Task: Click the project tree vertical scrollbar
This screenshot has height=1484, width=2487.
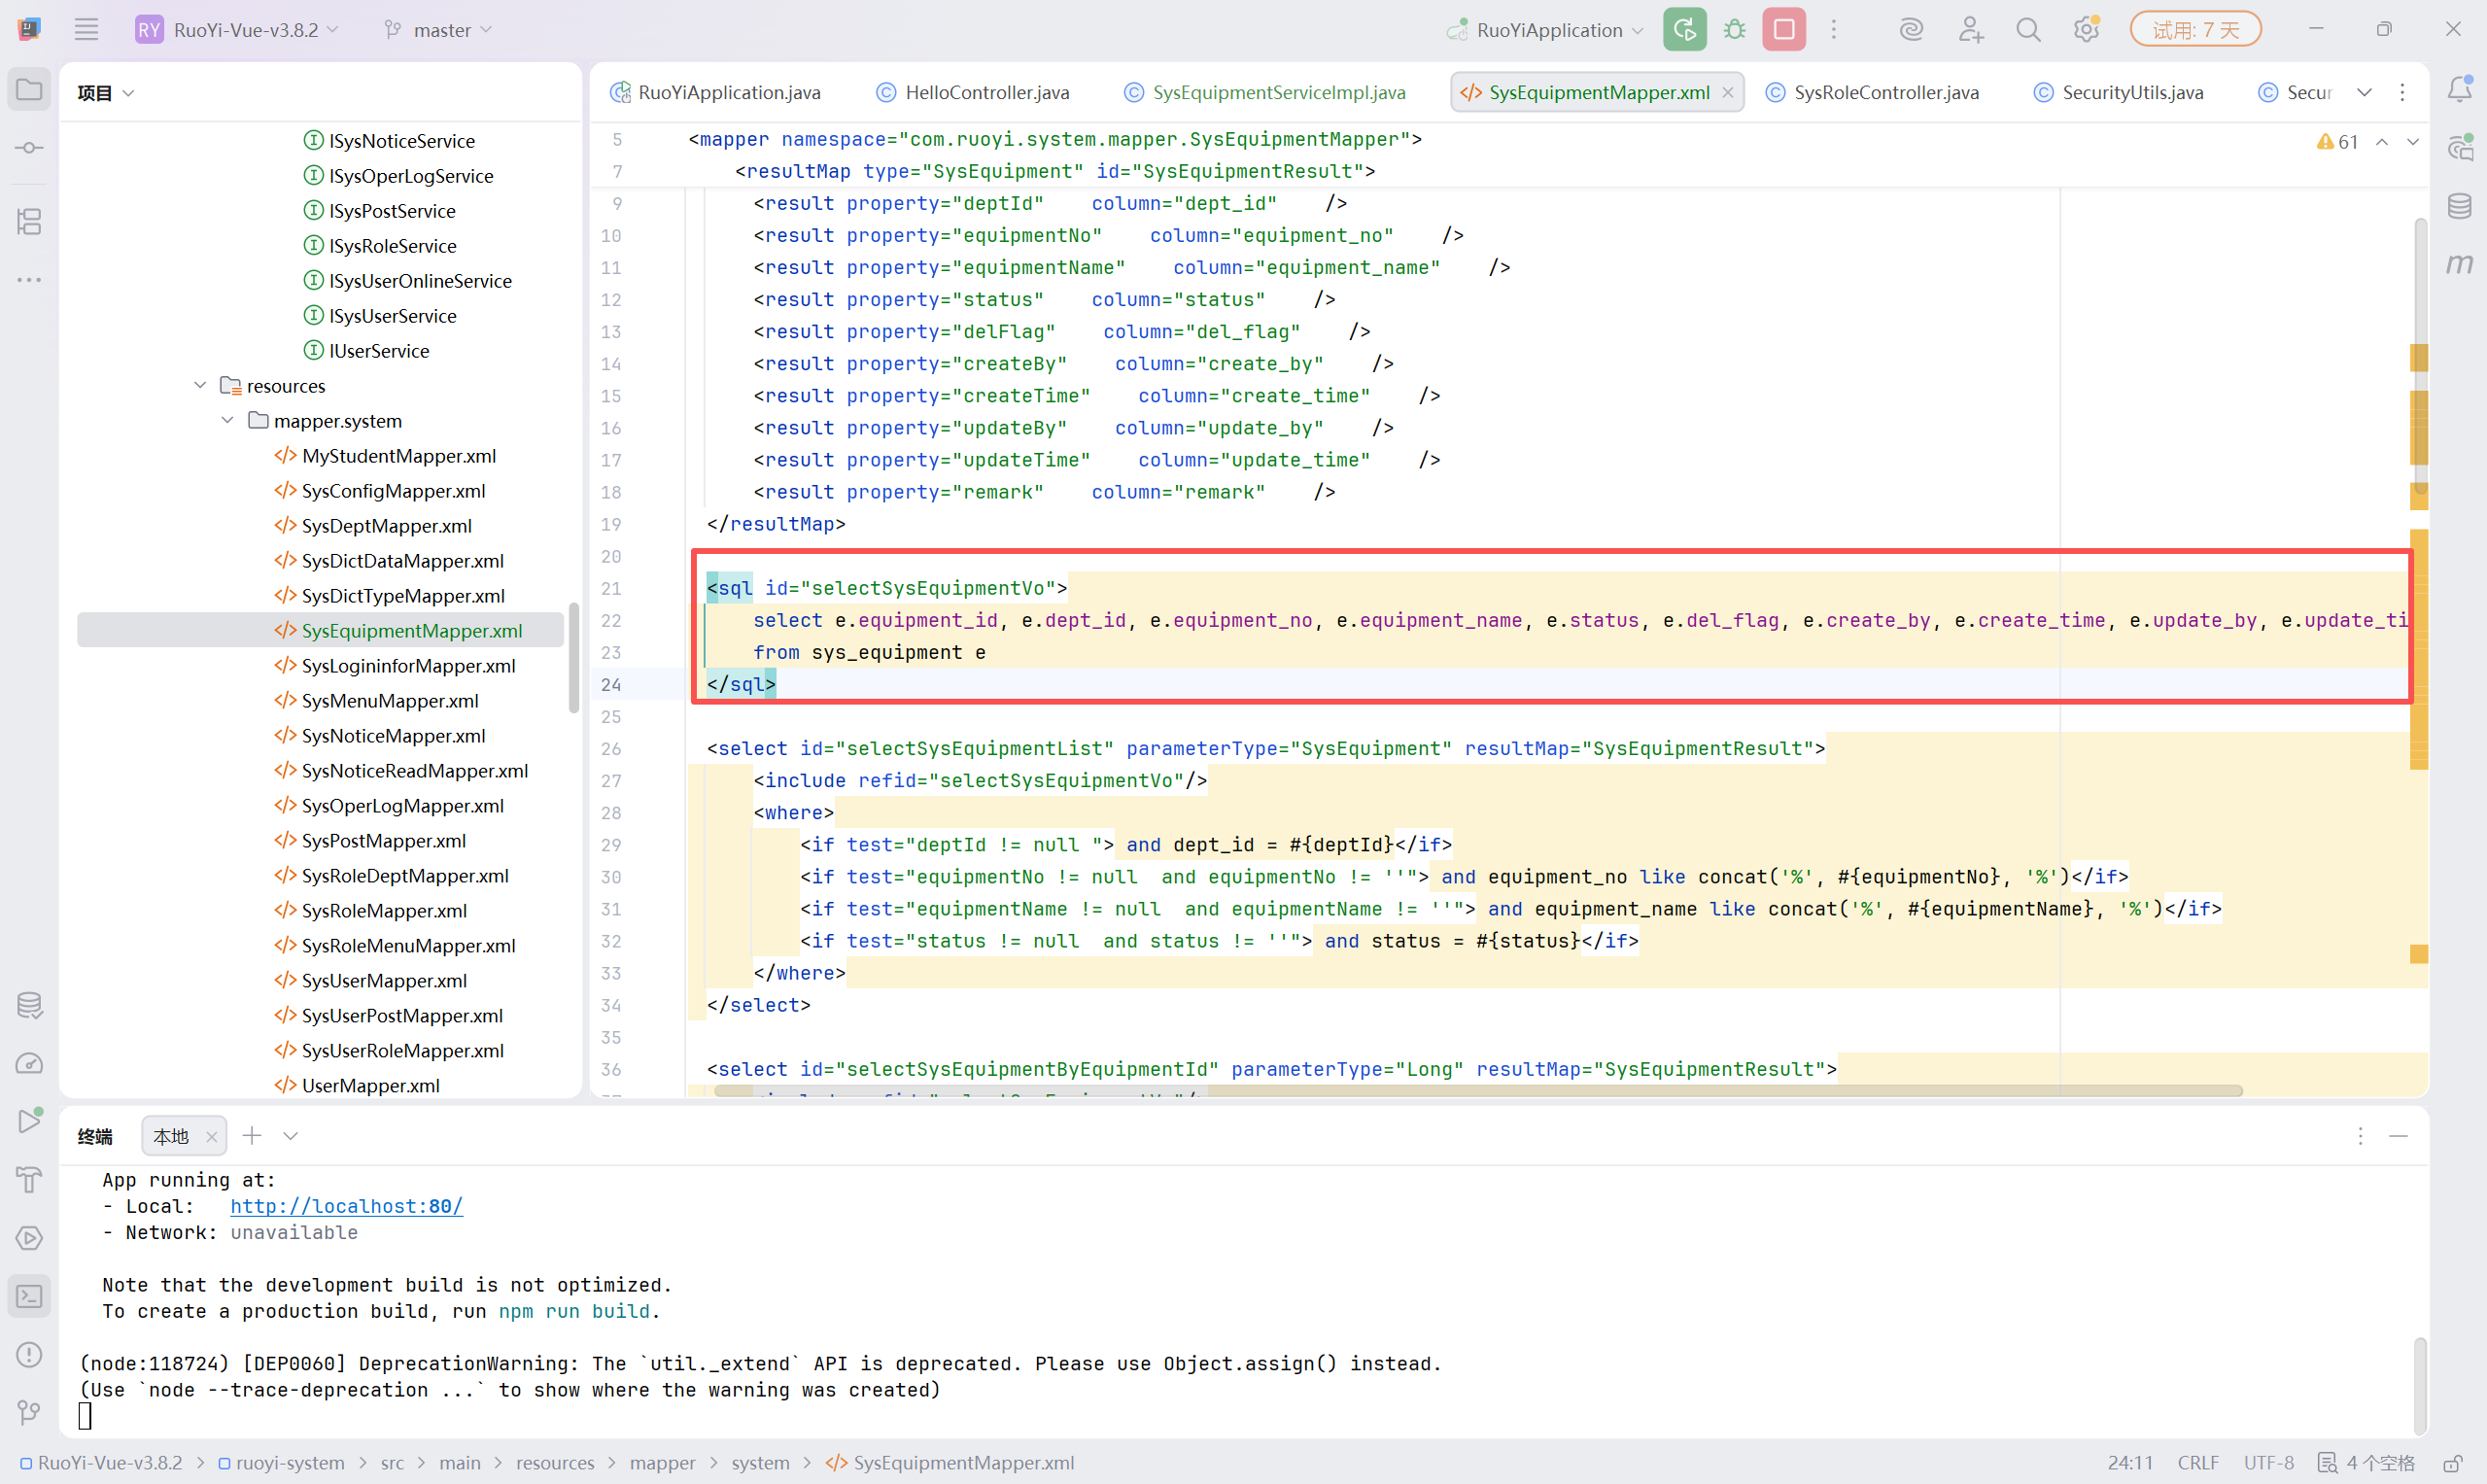Action: 574,656
